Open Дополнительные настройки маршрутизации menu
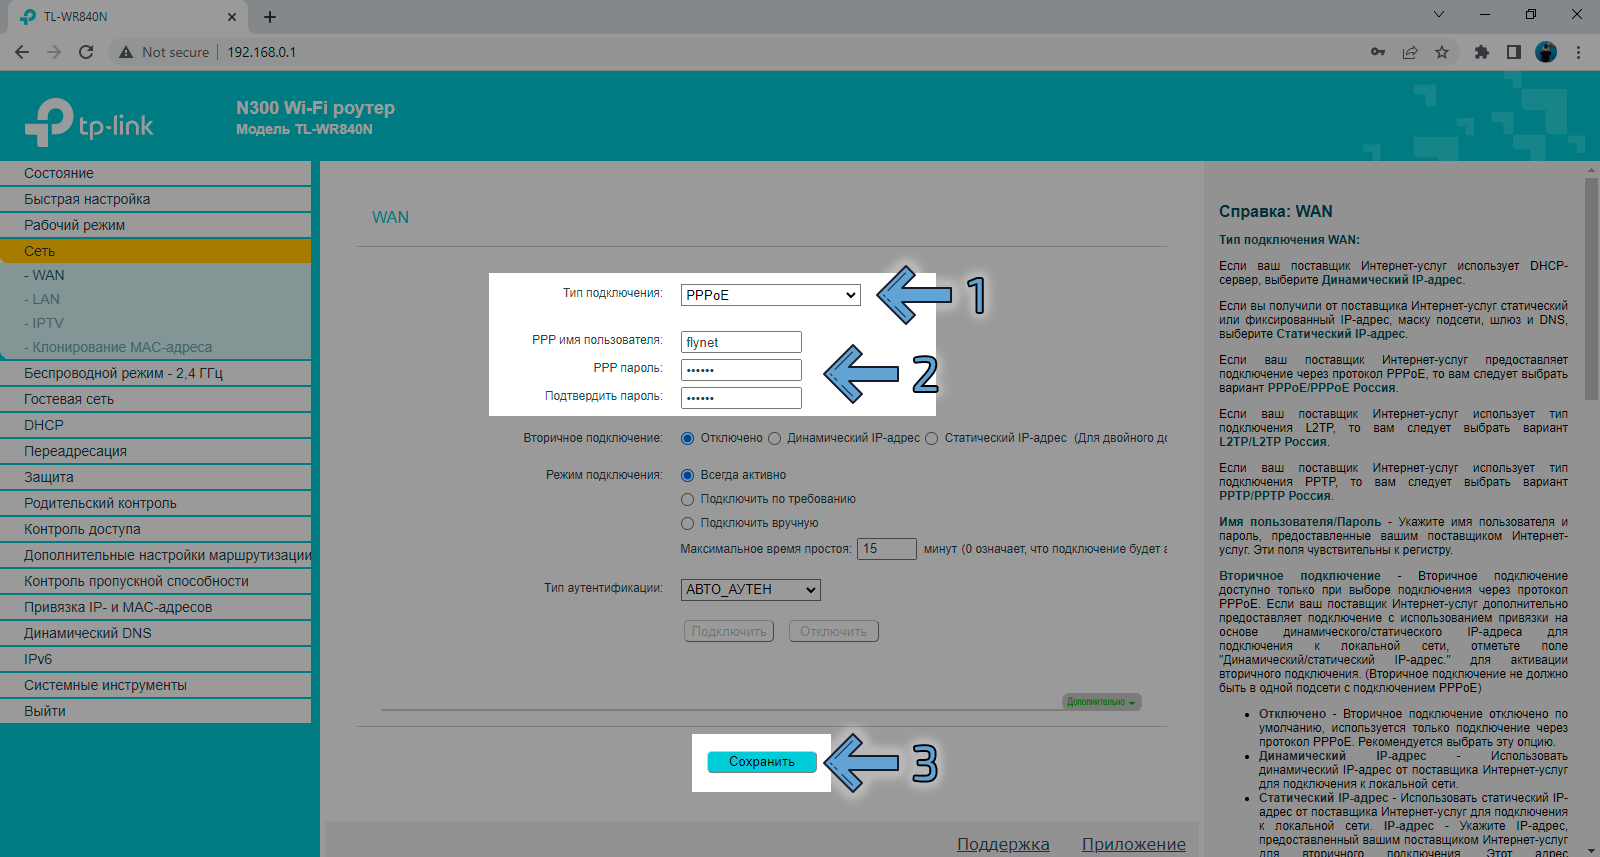Viewport: 1600px width, 857px height. click(x=155, y=555)
